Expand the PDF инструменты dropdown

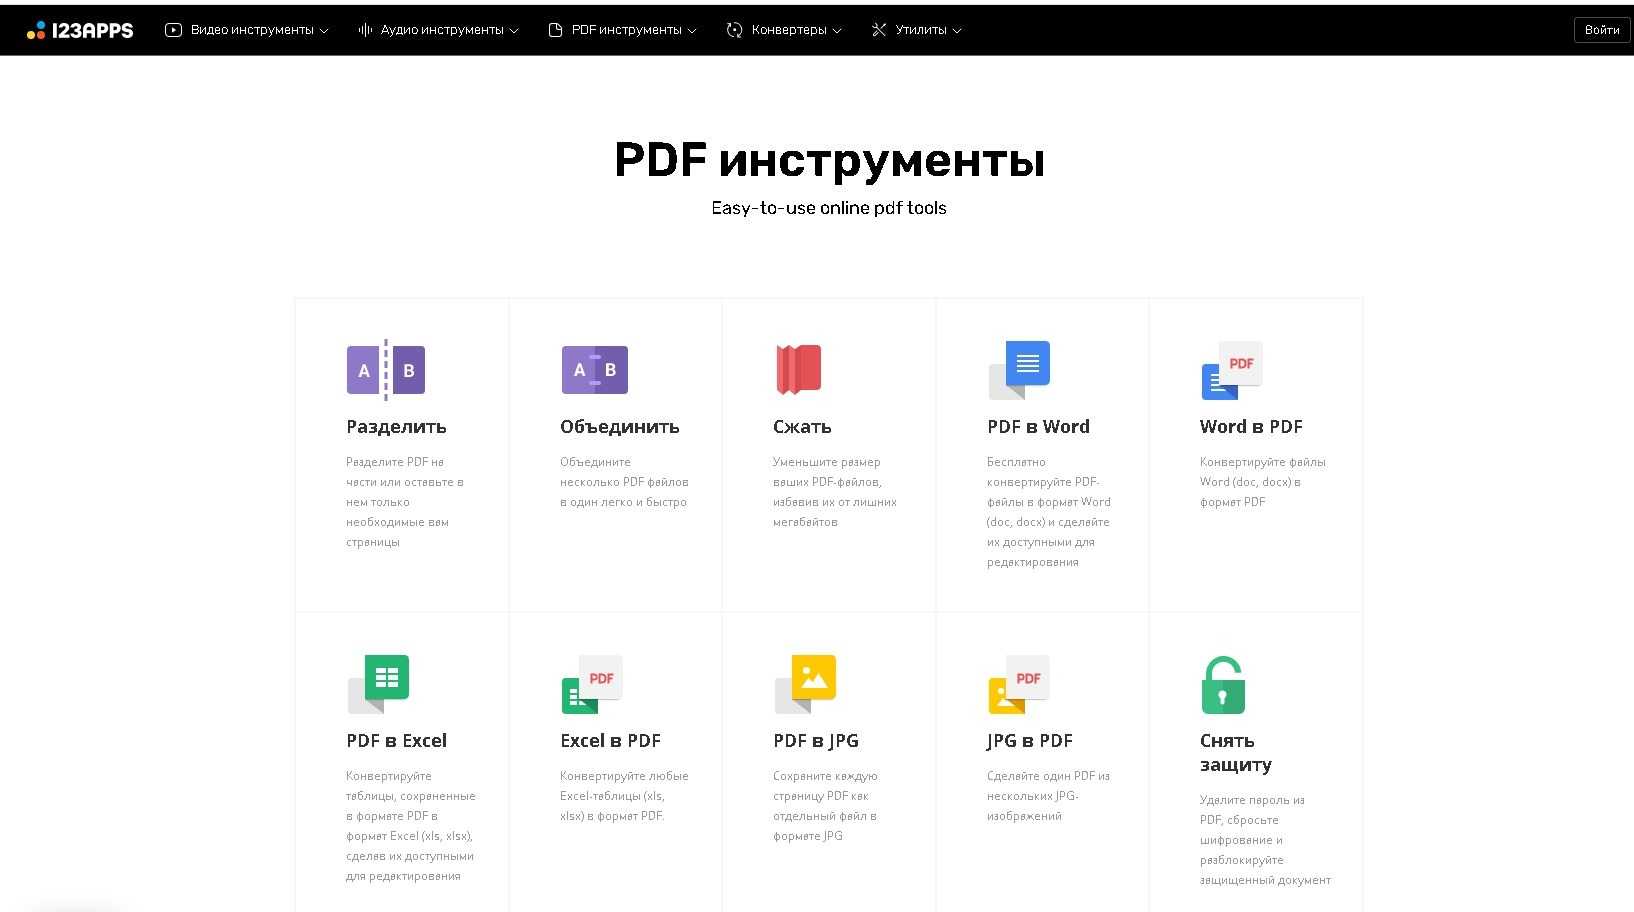(623, 30)
